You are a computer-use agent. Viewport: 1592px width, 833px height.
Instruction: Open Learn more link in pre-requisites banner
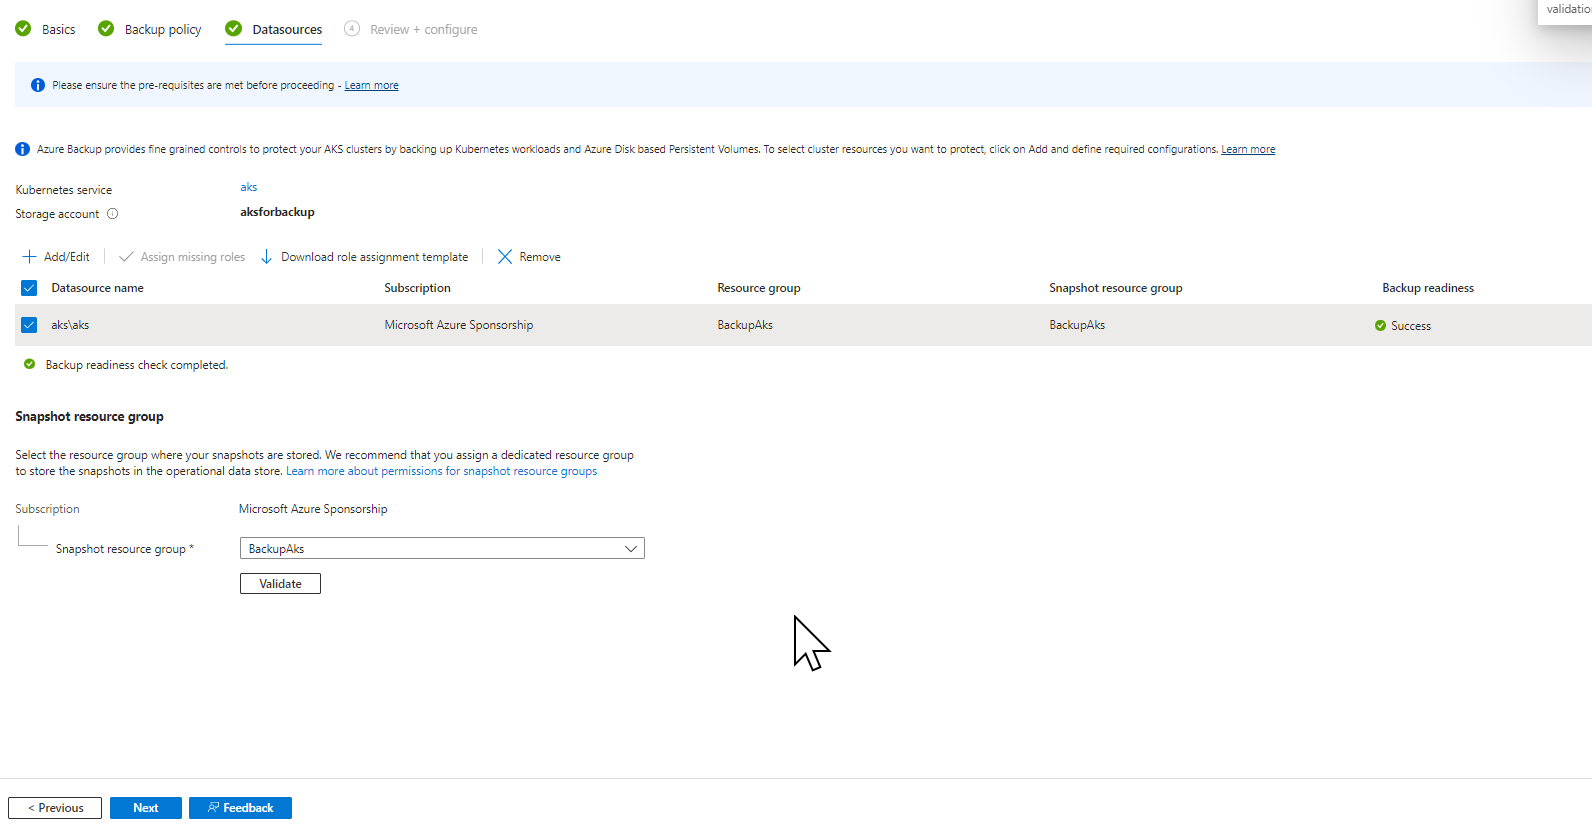(372, 86)
